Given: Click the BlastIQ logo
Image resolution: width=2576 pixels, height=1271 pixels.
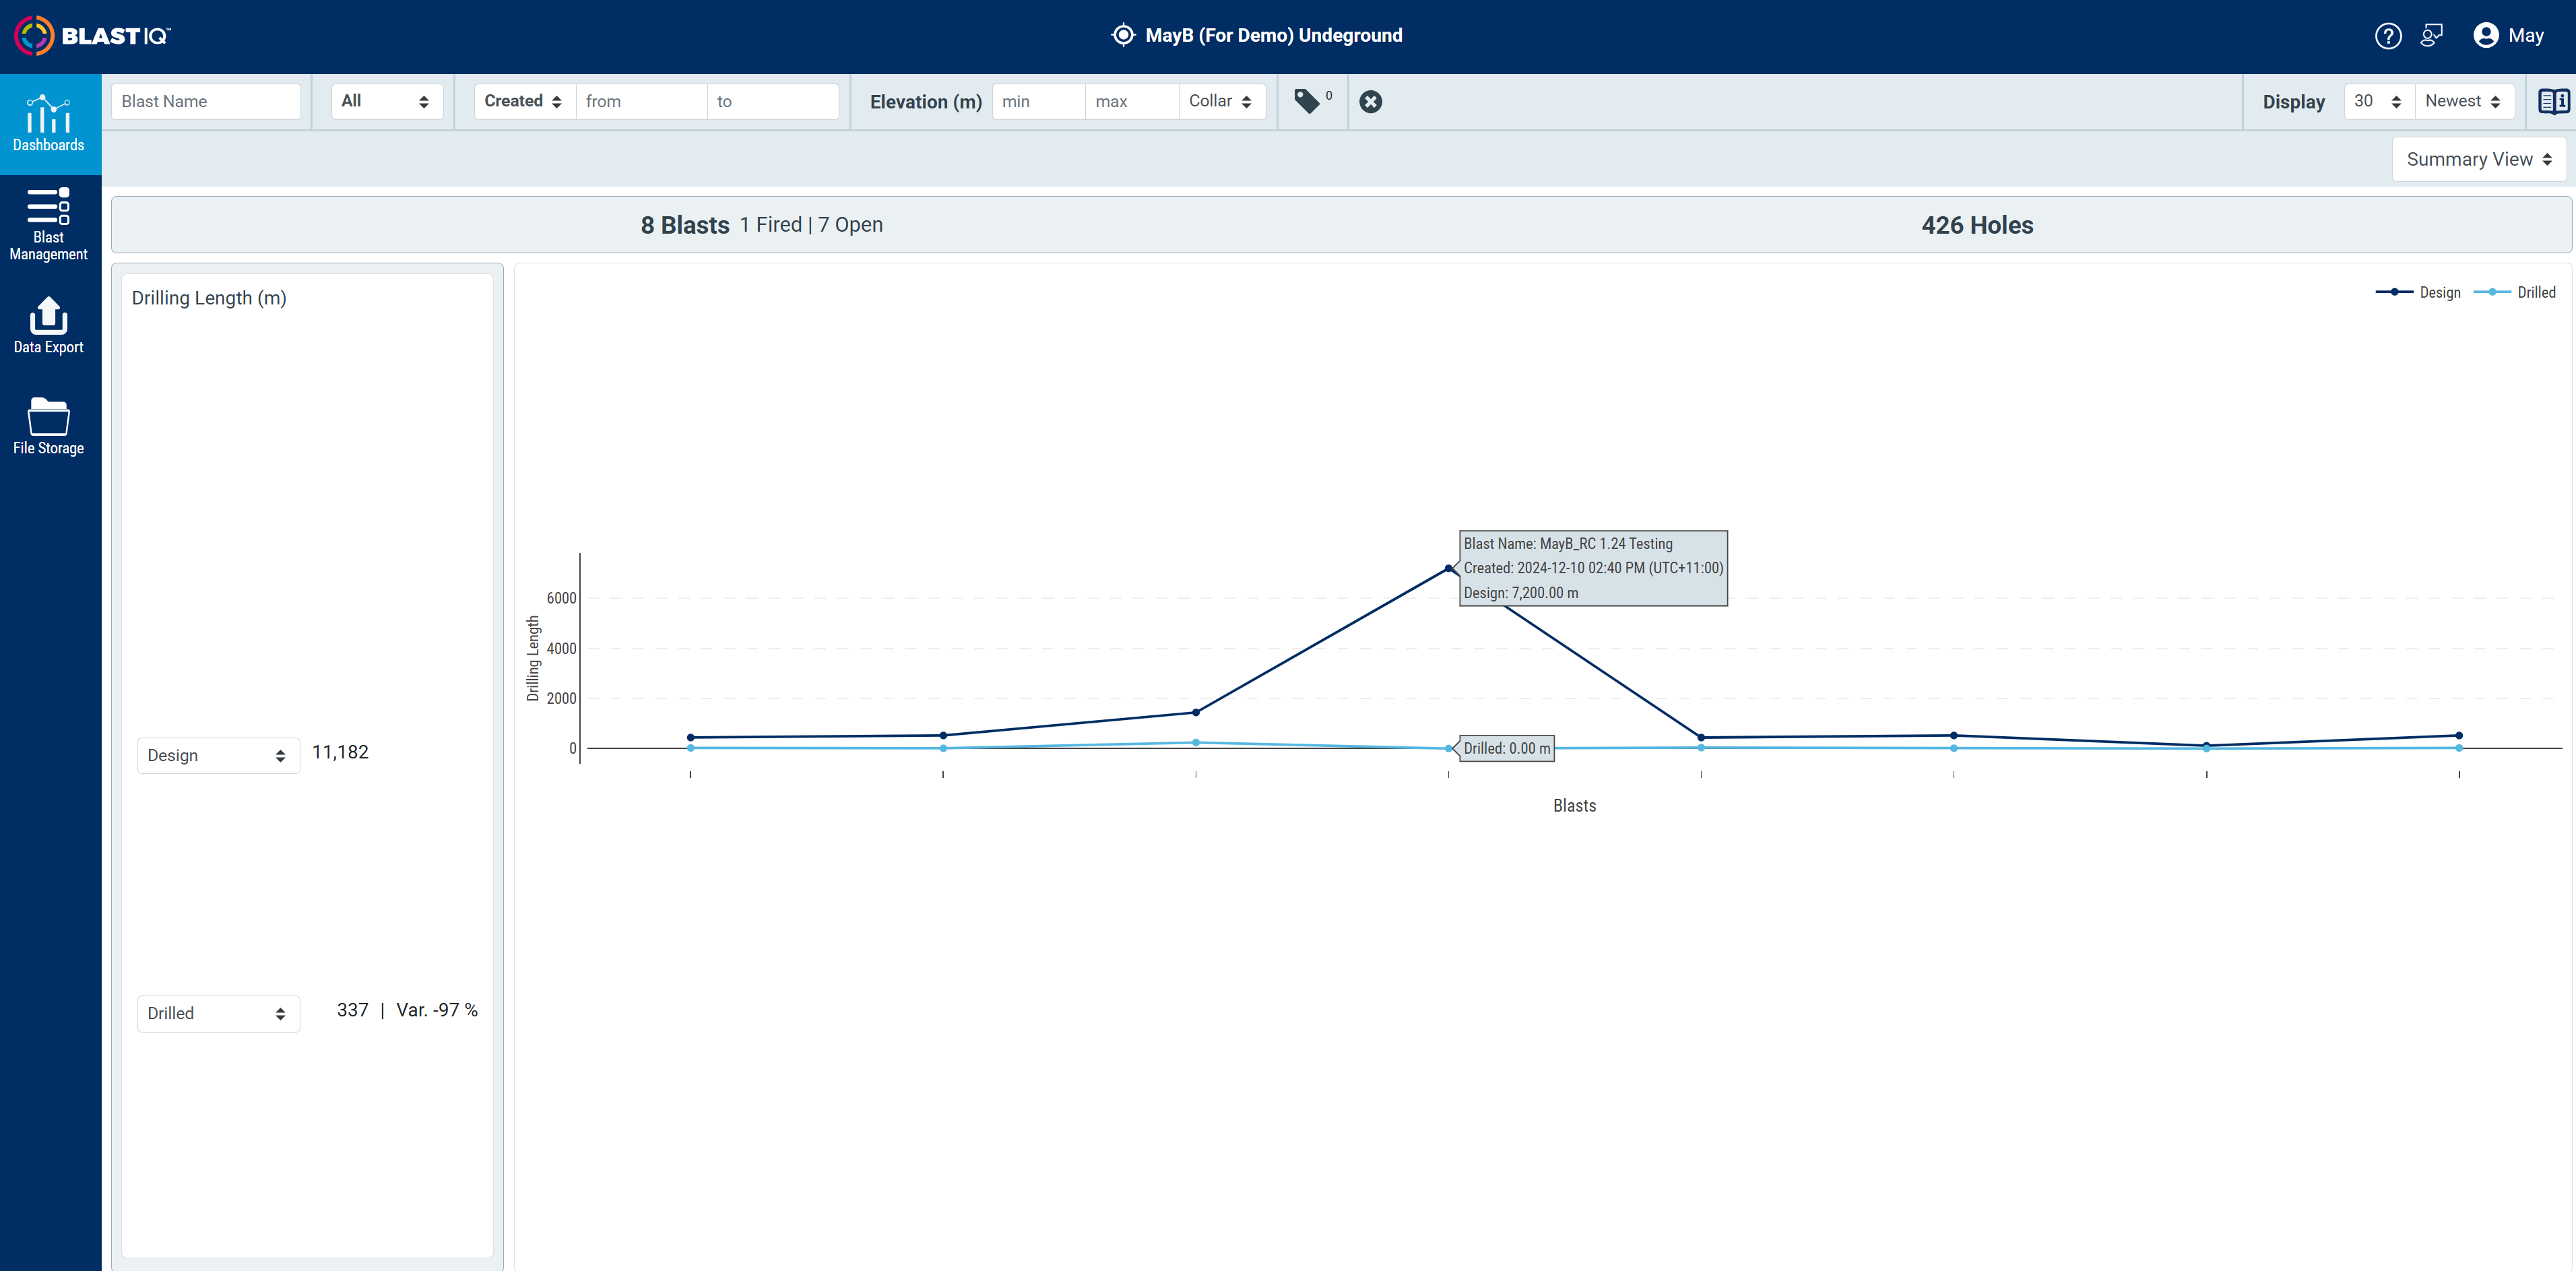Looking at the screenshot, I should click(92, 36).
